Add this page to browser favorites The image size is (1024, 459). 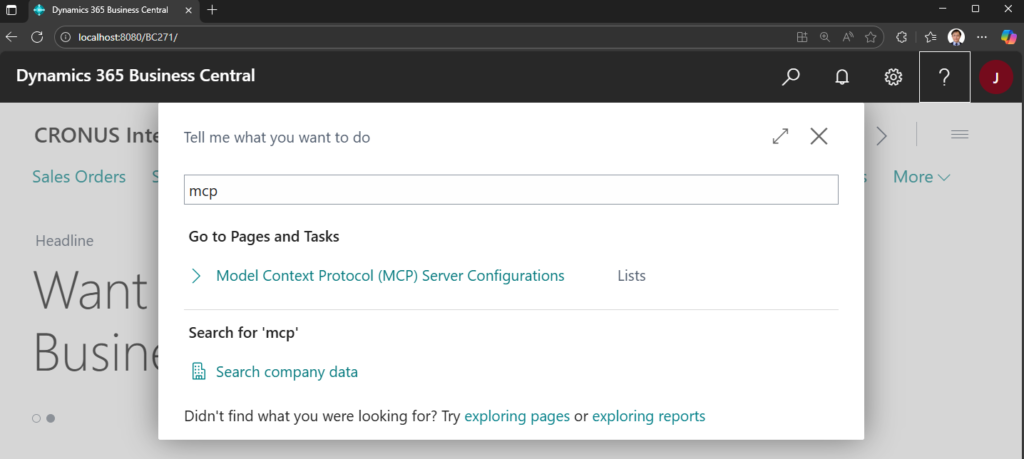(870, 36)
